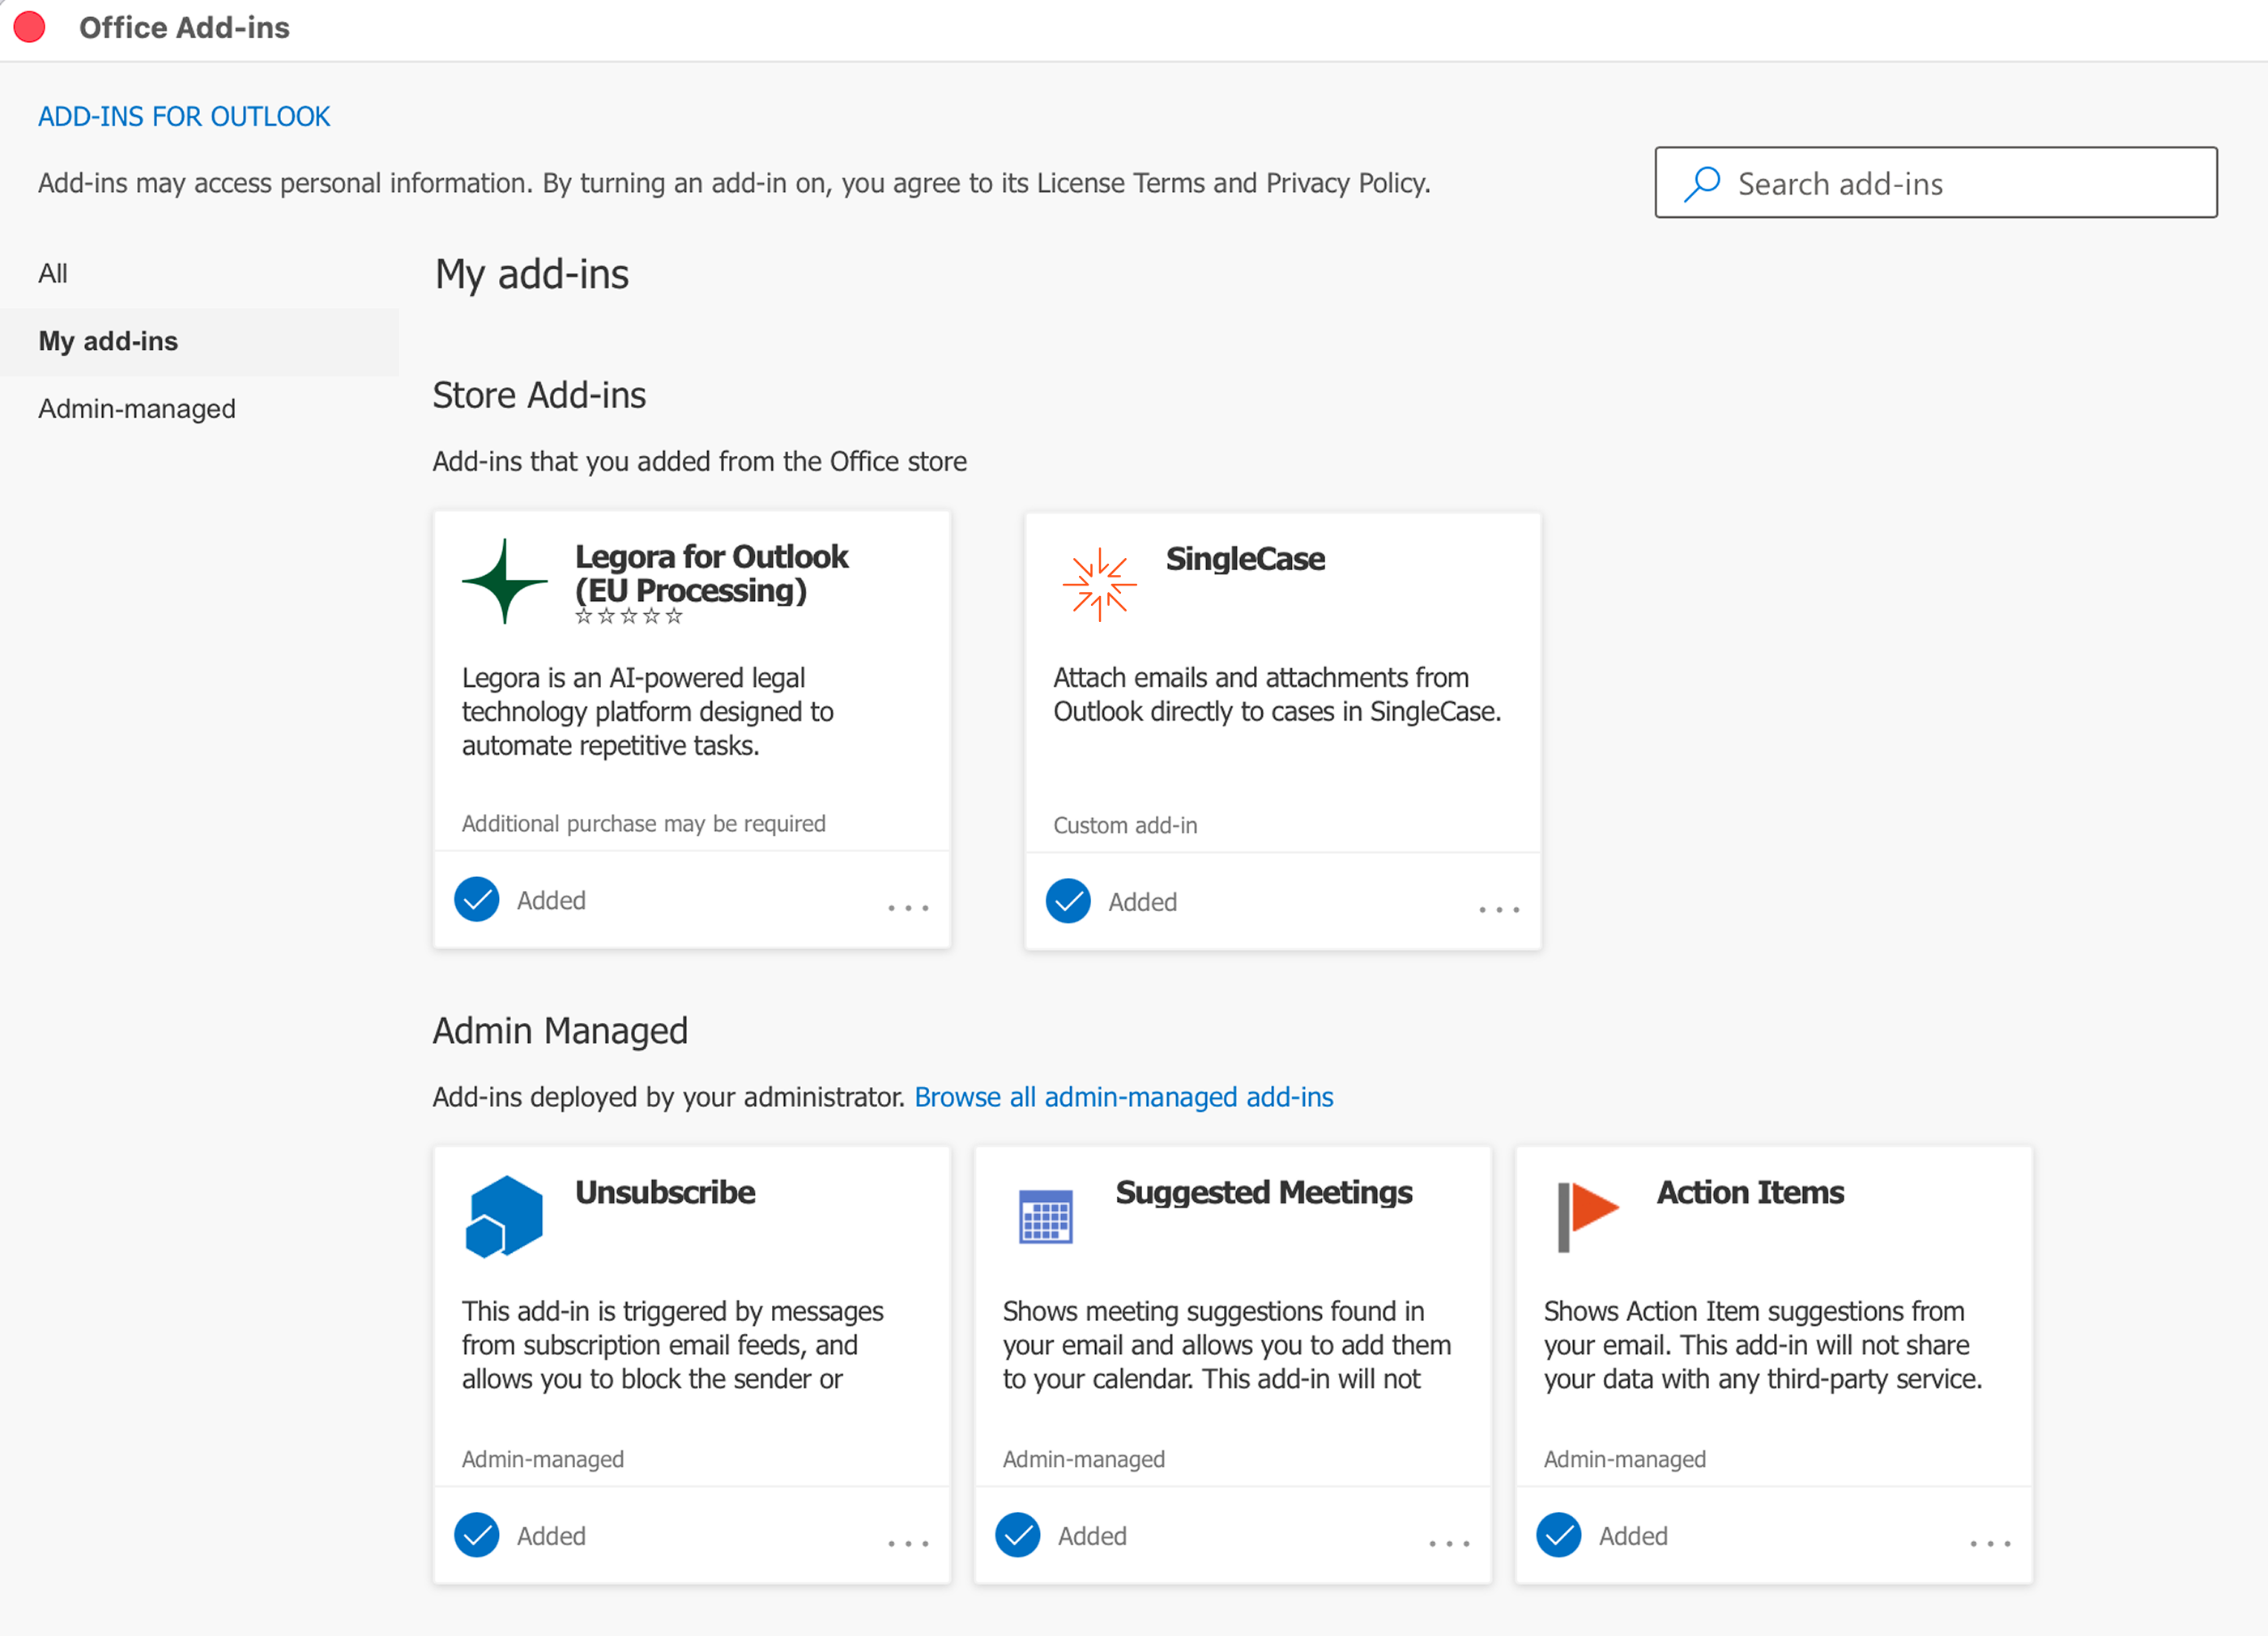Click the SingleCase orange starburst logo
Viewport: 2268px width, 1636px height.
point(1099,584)
